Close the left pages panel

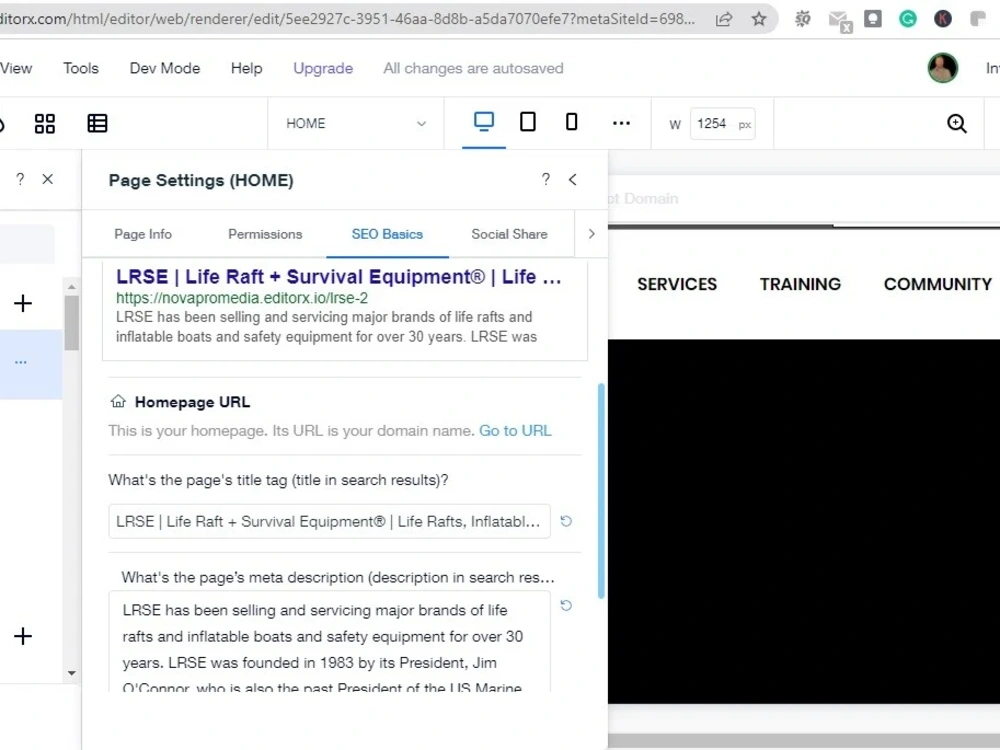pyautogui.click(x=47, y=179)
